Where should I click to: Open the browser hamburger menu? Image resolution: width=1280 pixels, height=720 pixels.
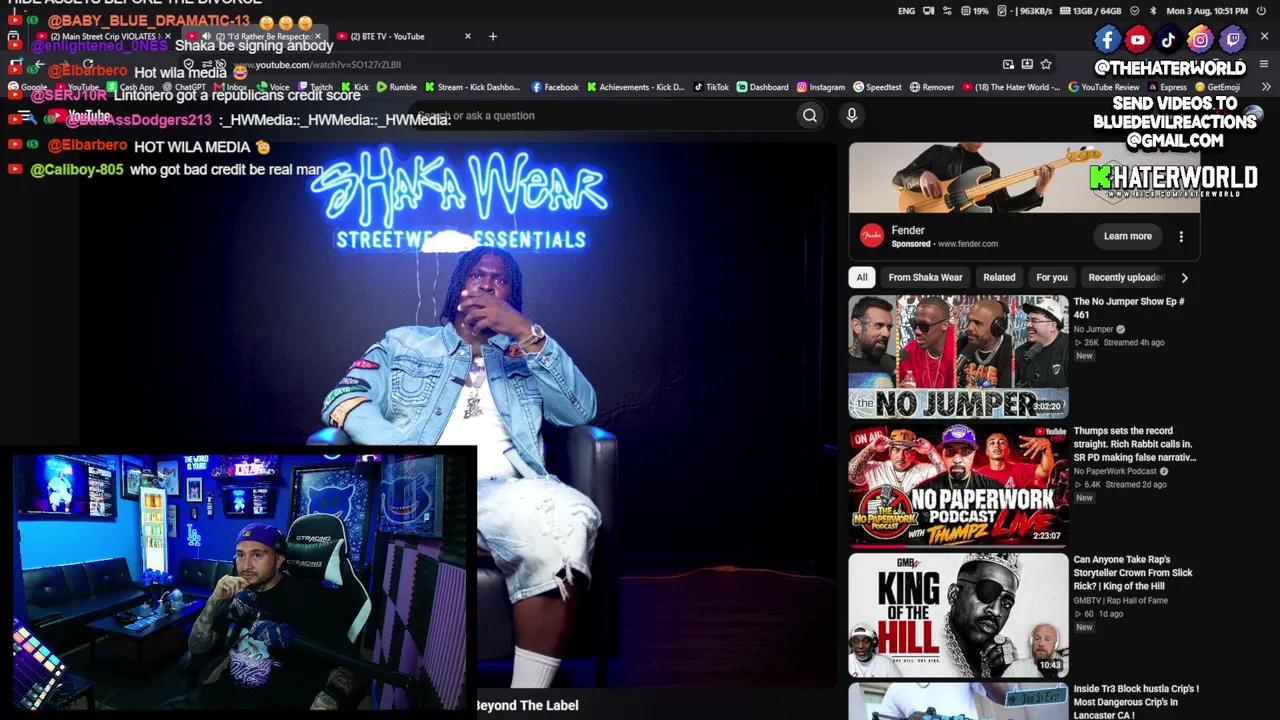coord(1265,64)
